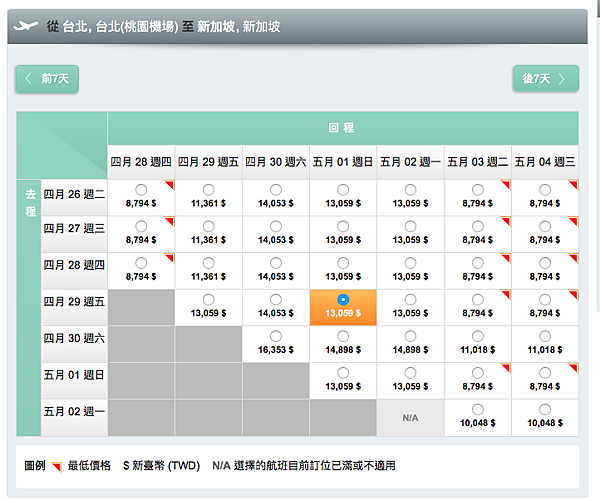Go to the next 7 days (後7天)
Screen dimensions: 600x501
[x=546, y=79]
